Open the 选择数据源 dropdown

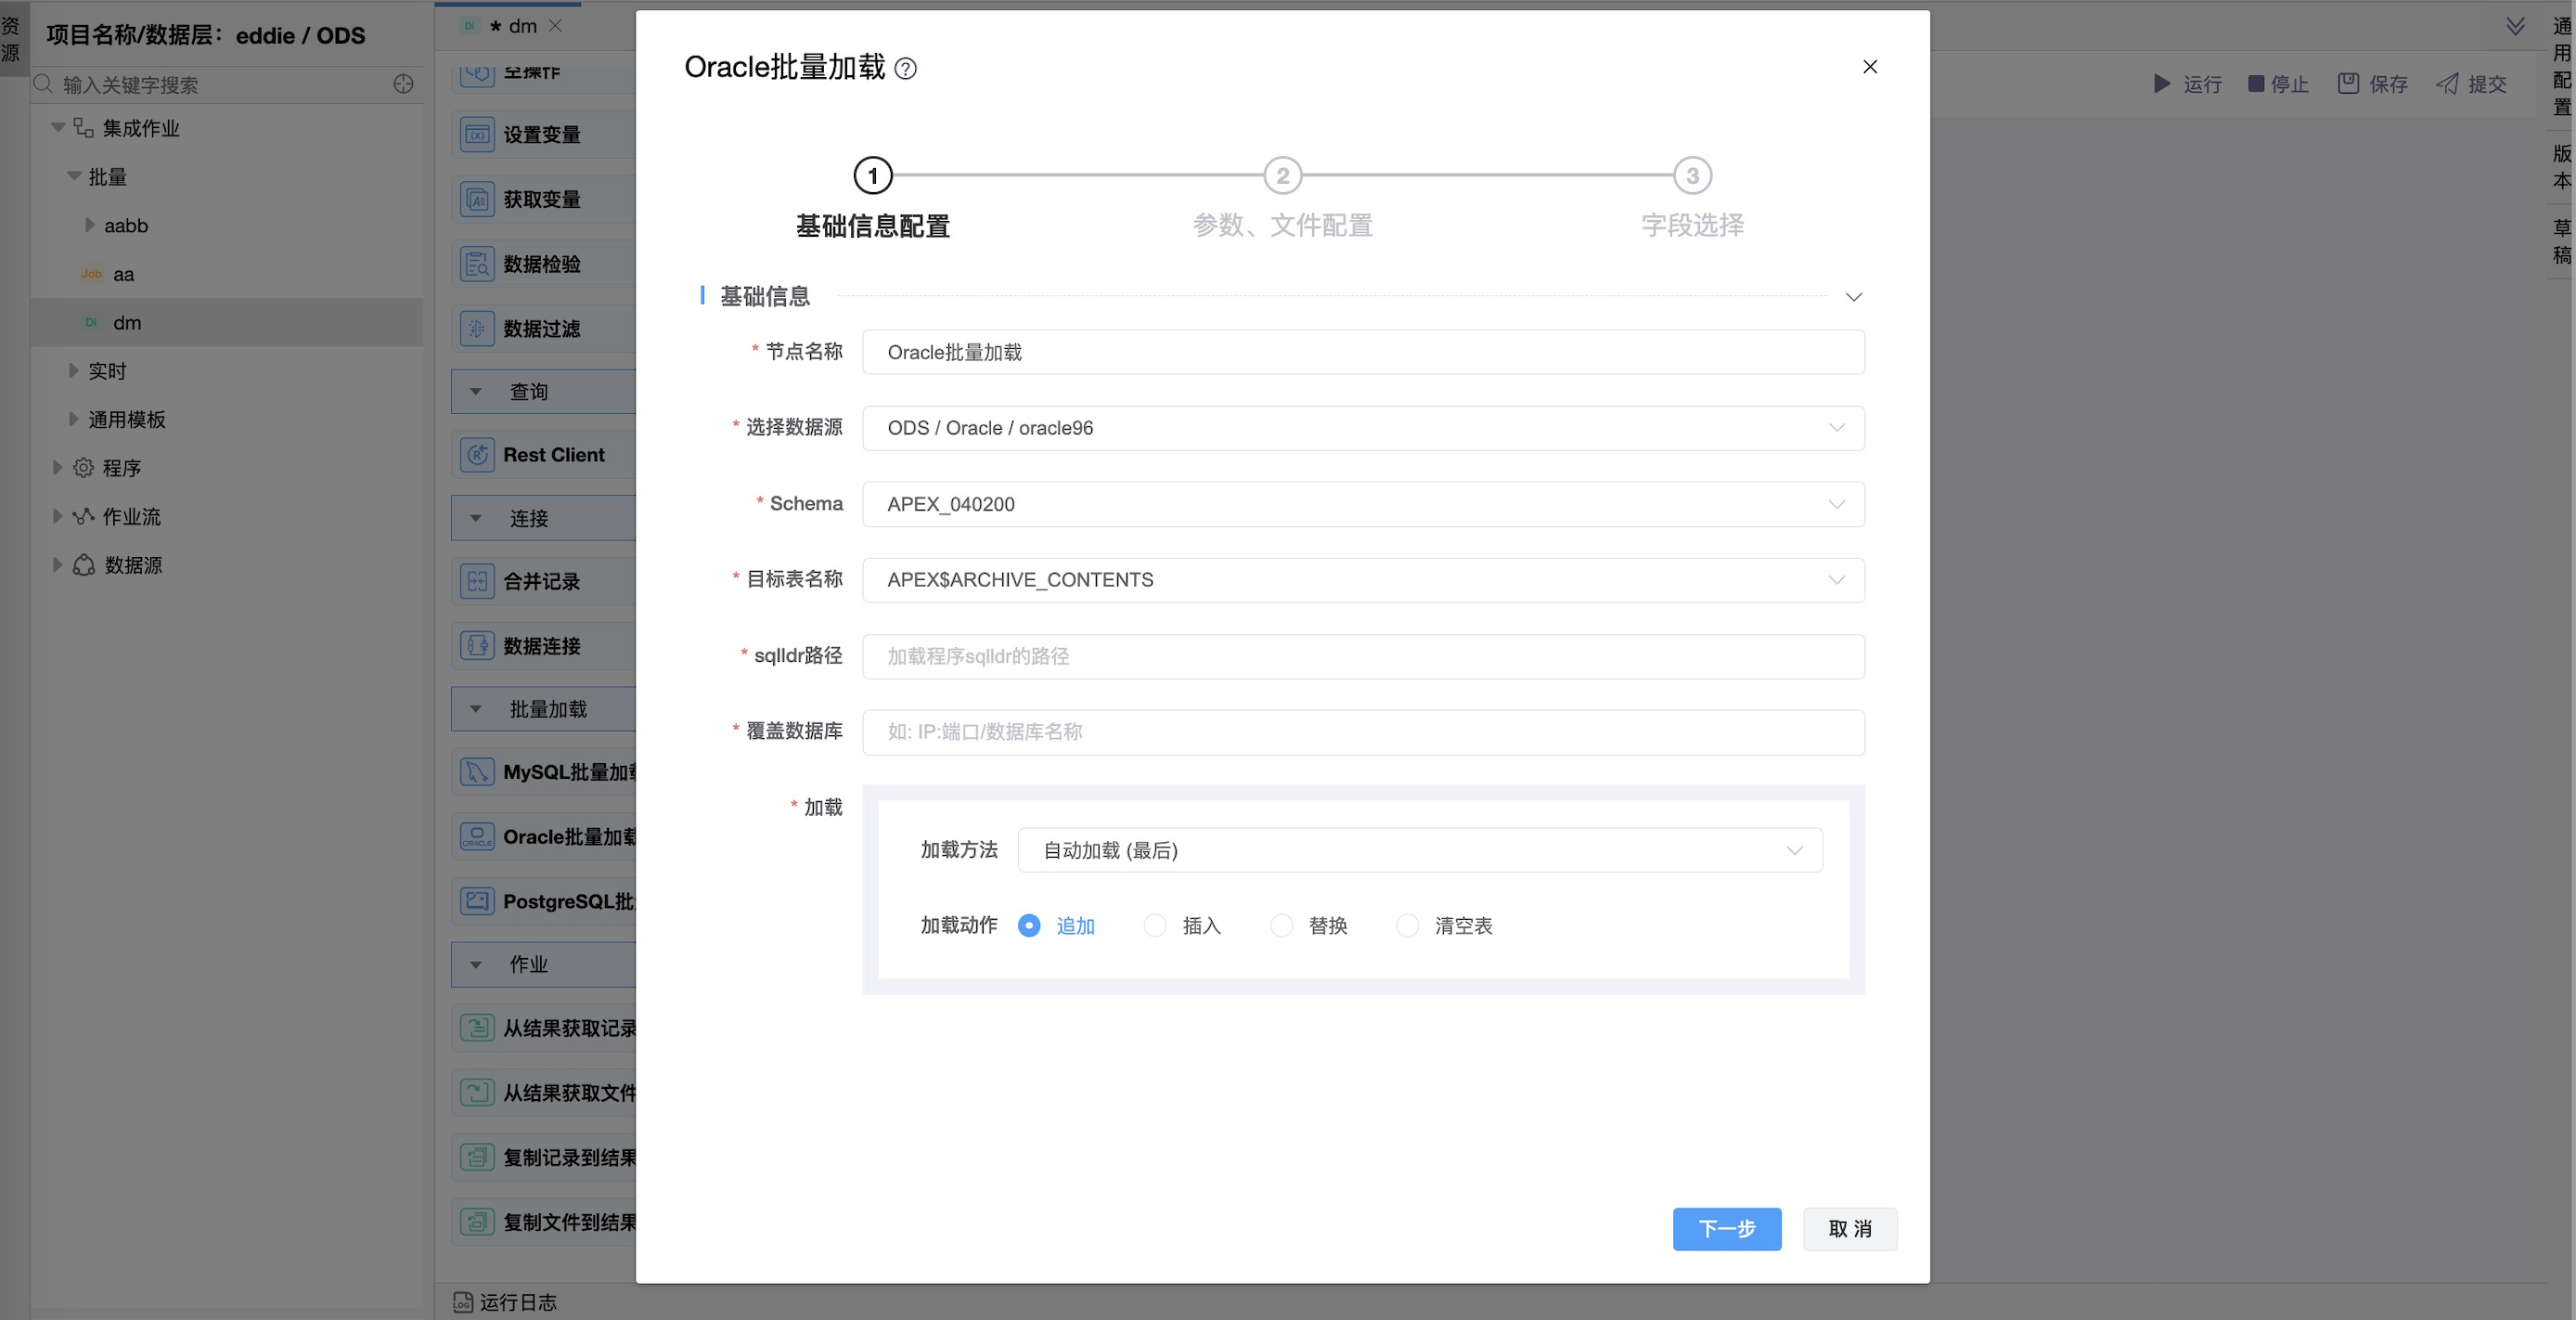(x=1362, y=428)
